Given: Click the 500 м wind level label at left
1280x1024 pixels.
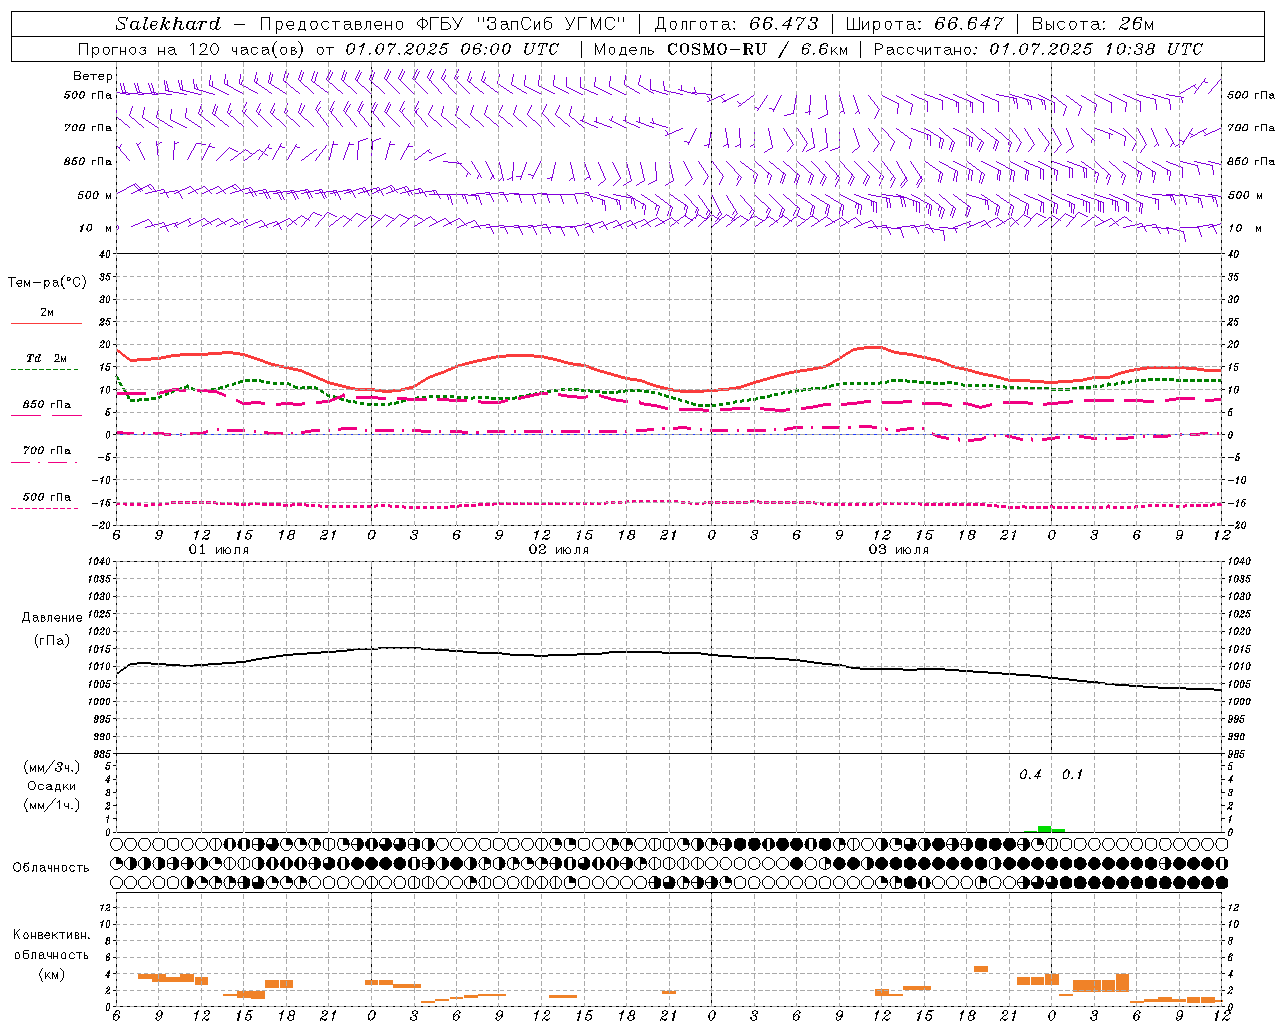Looking at the screenshot, I should coord(95,195).
